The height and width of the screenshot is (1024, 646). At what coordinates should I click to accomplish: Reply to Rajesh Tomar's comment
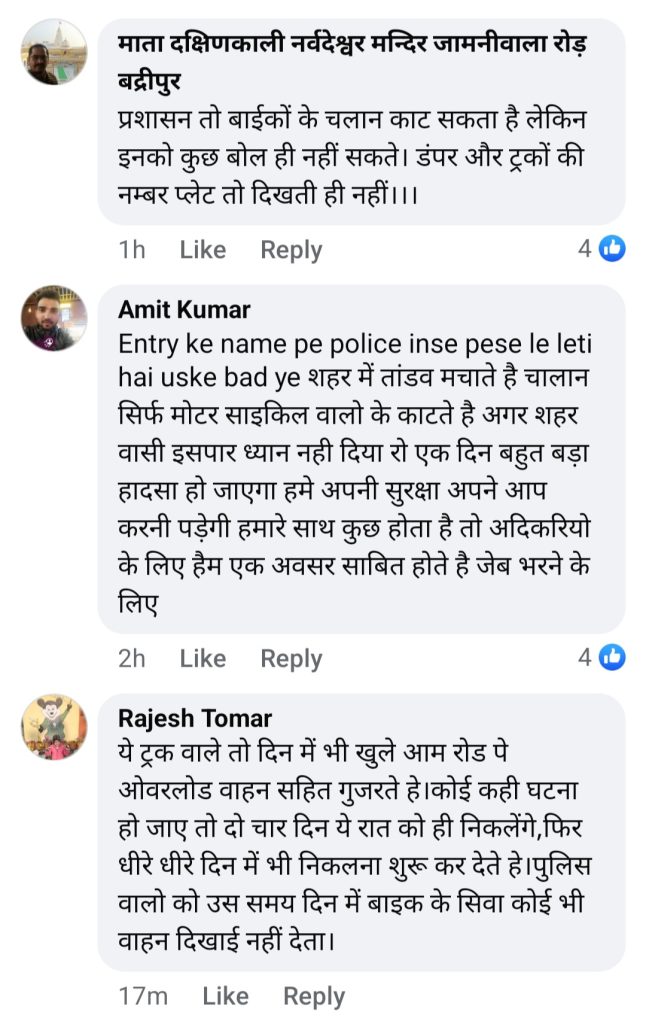point(314,996)
